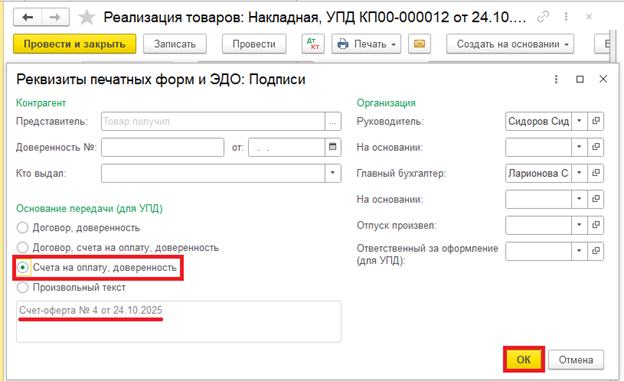The width and height of the screenshot is (624, 381).
Task: Open the Руководитель dropdown arrow
Action: [x=579, y=121]
